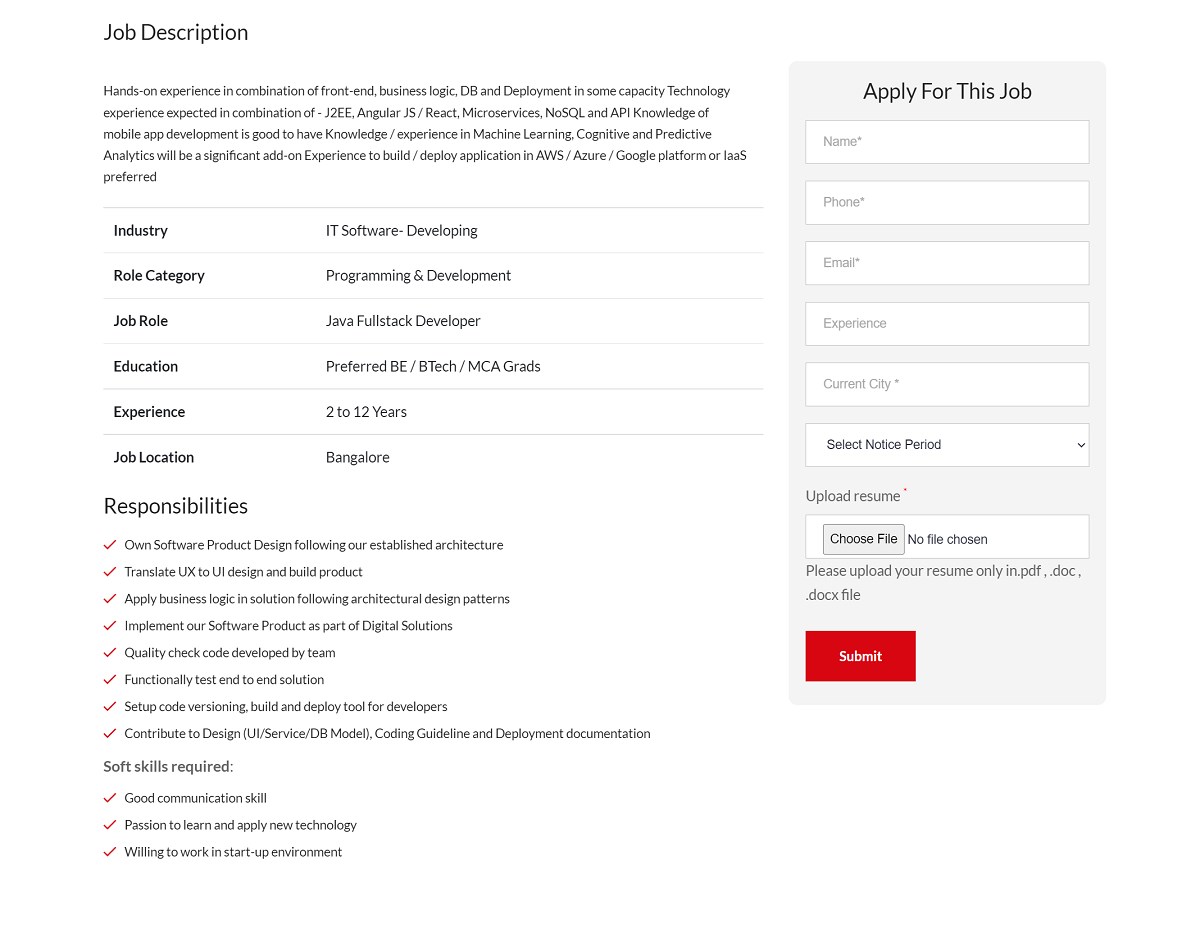Click the checkmark next to "Quality check code developed by team"
This screenshot has height=939, width=1200.
(x=110, y=652)
